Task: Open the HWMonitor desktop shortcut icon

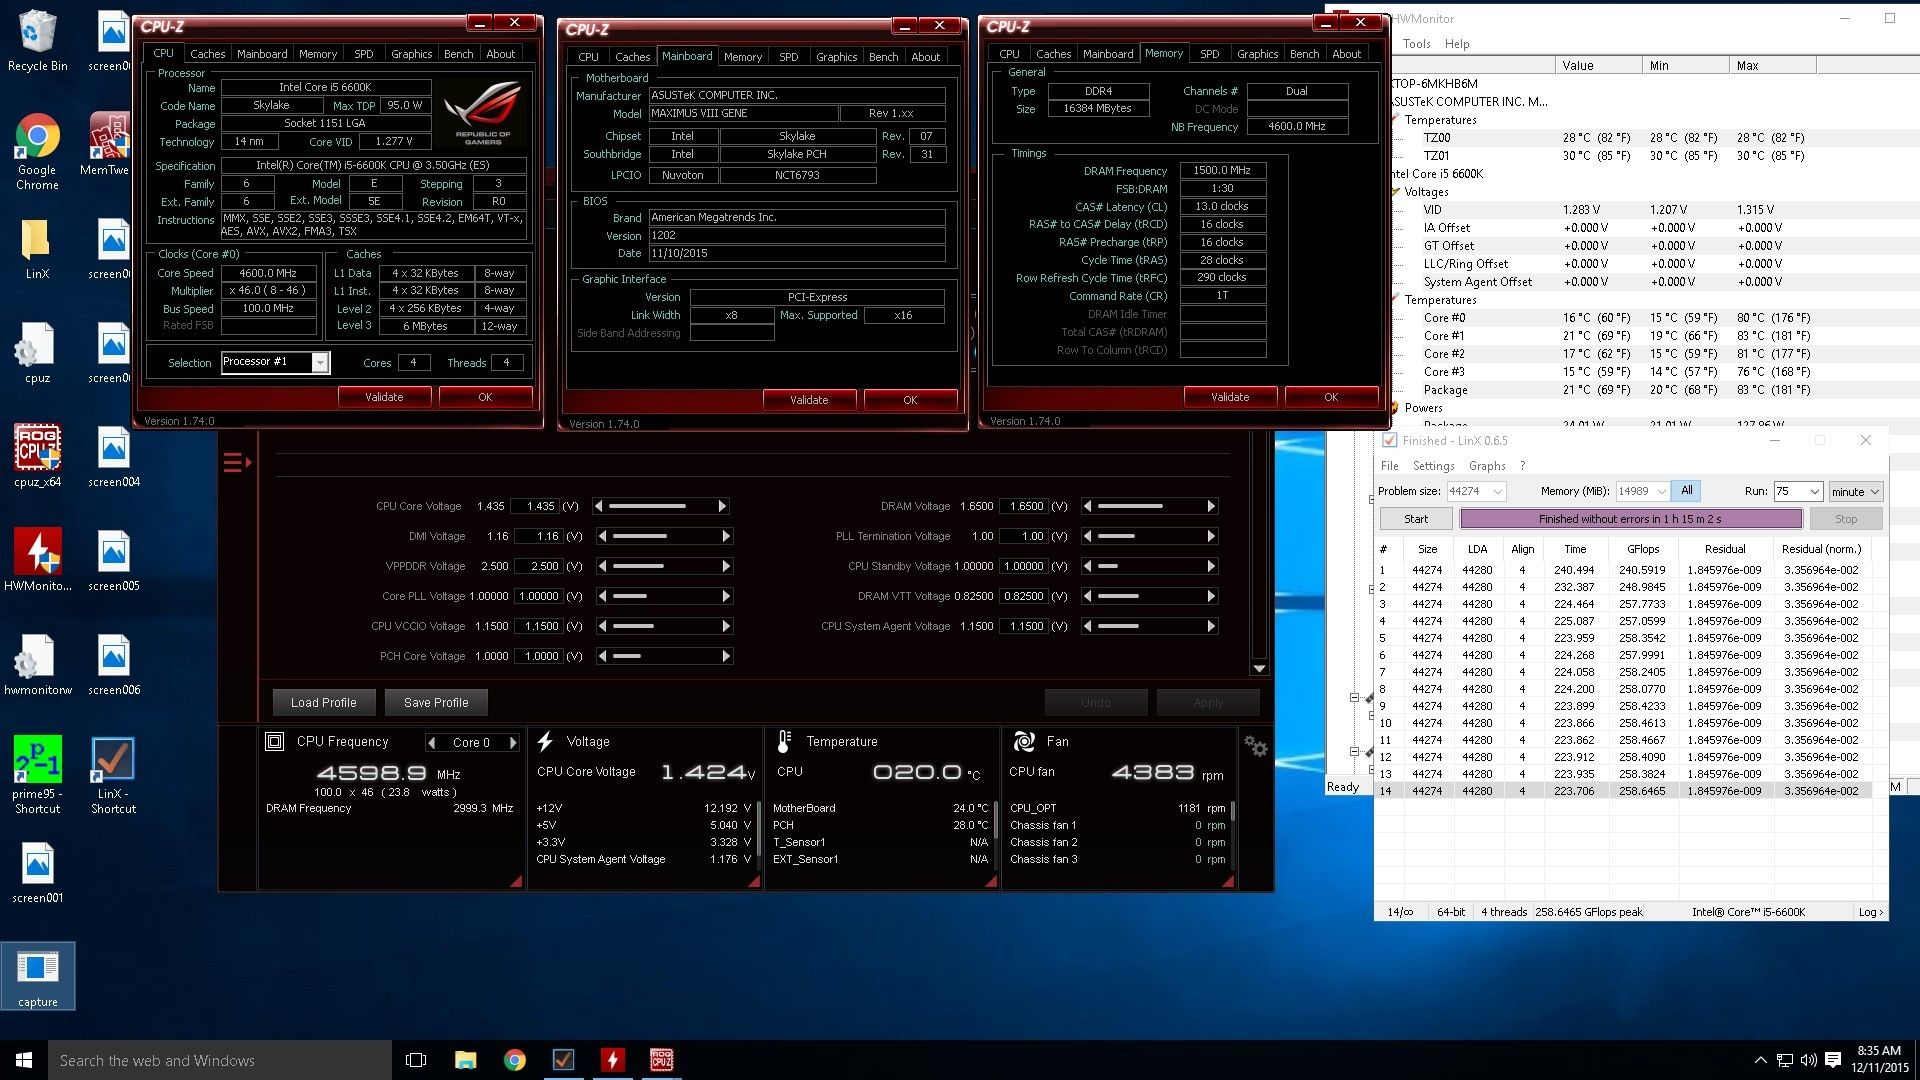Action: pyautogui.click(x=37, y=560)
